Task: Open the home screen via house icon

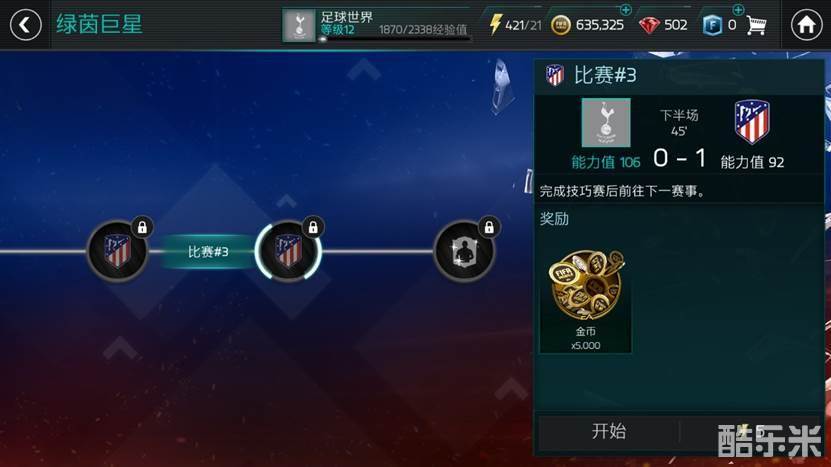Action: tap(806, 25)
